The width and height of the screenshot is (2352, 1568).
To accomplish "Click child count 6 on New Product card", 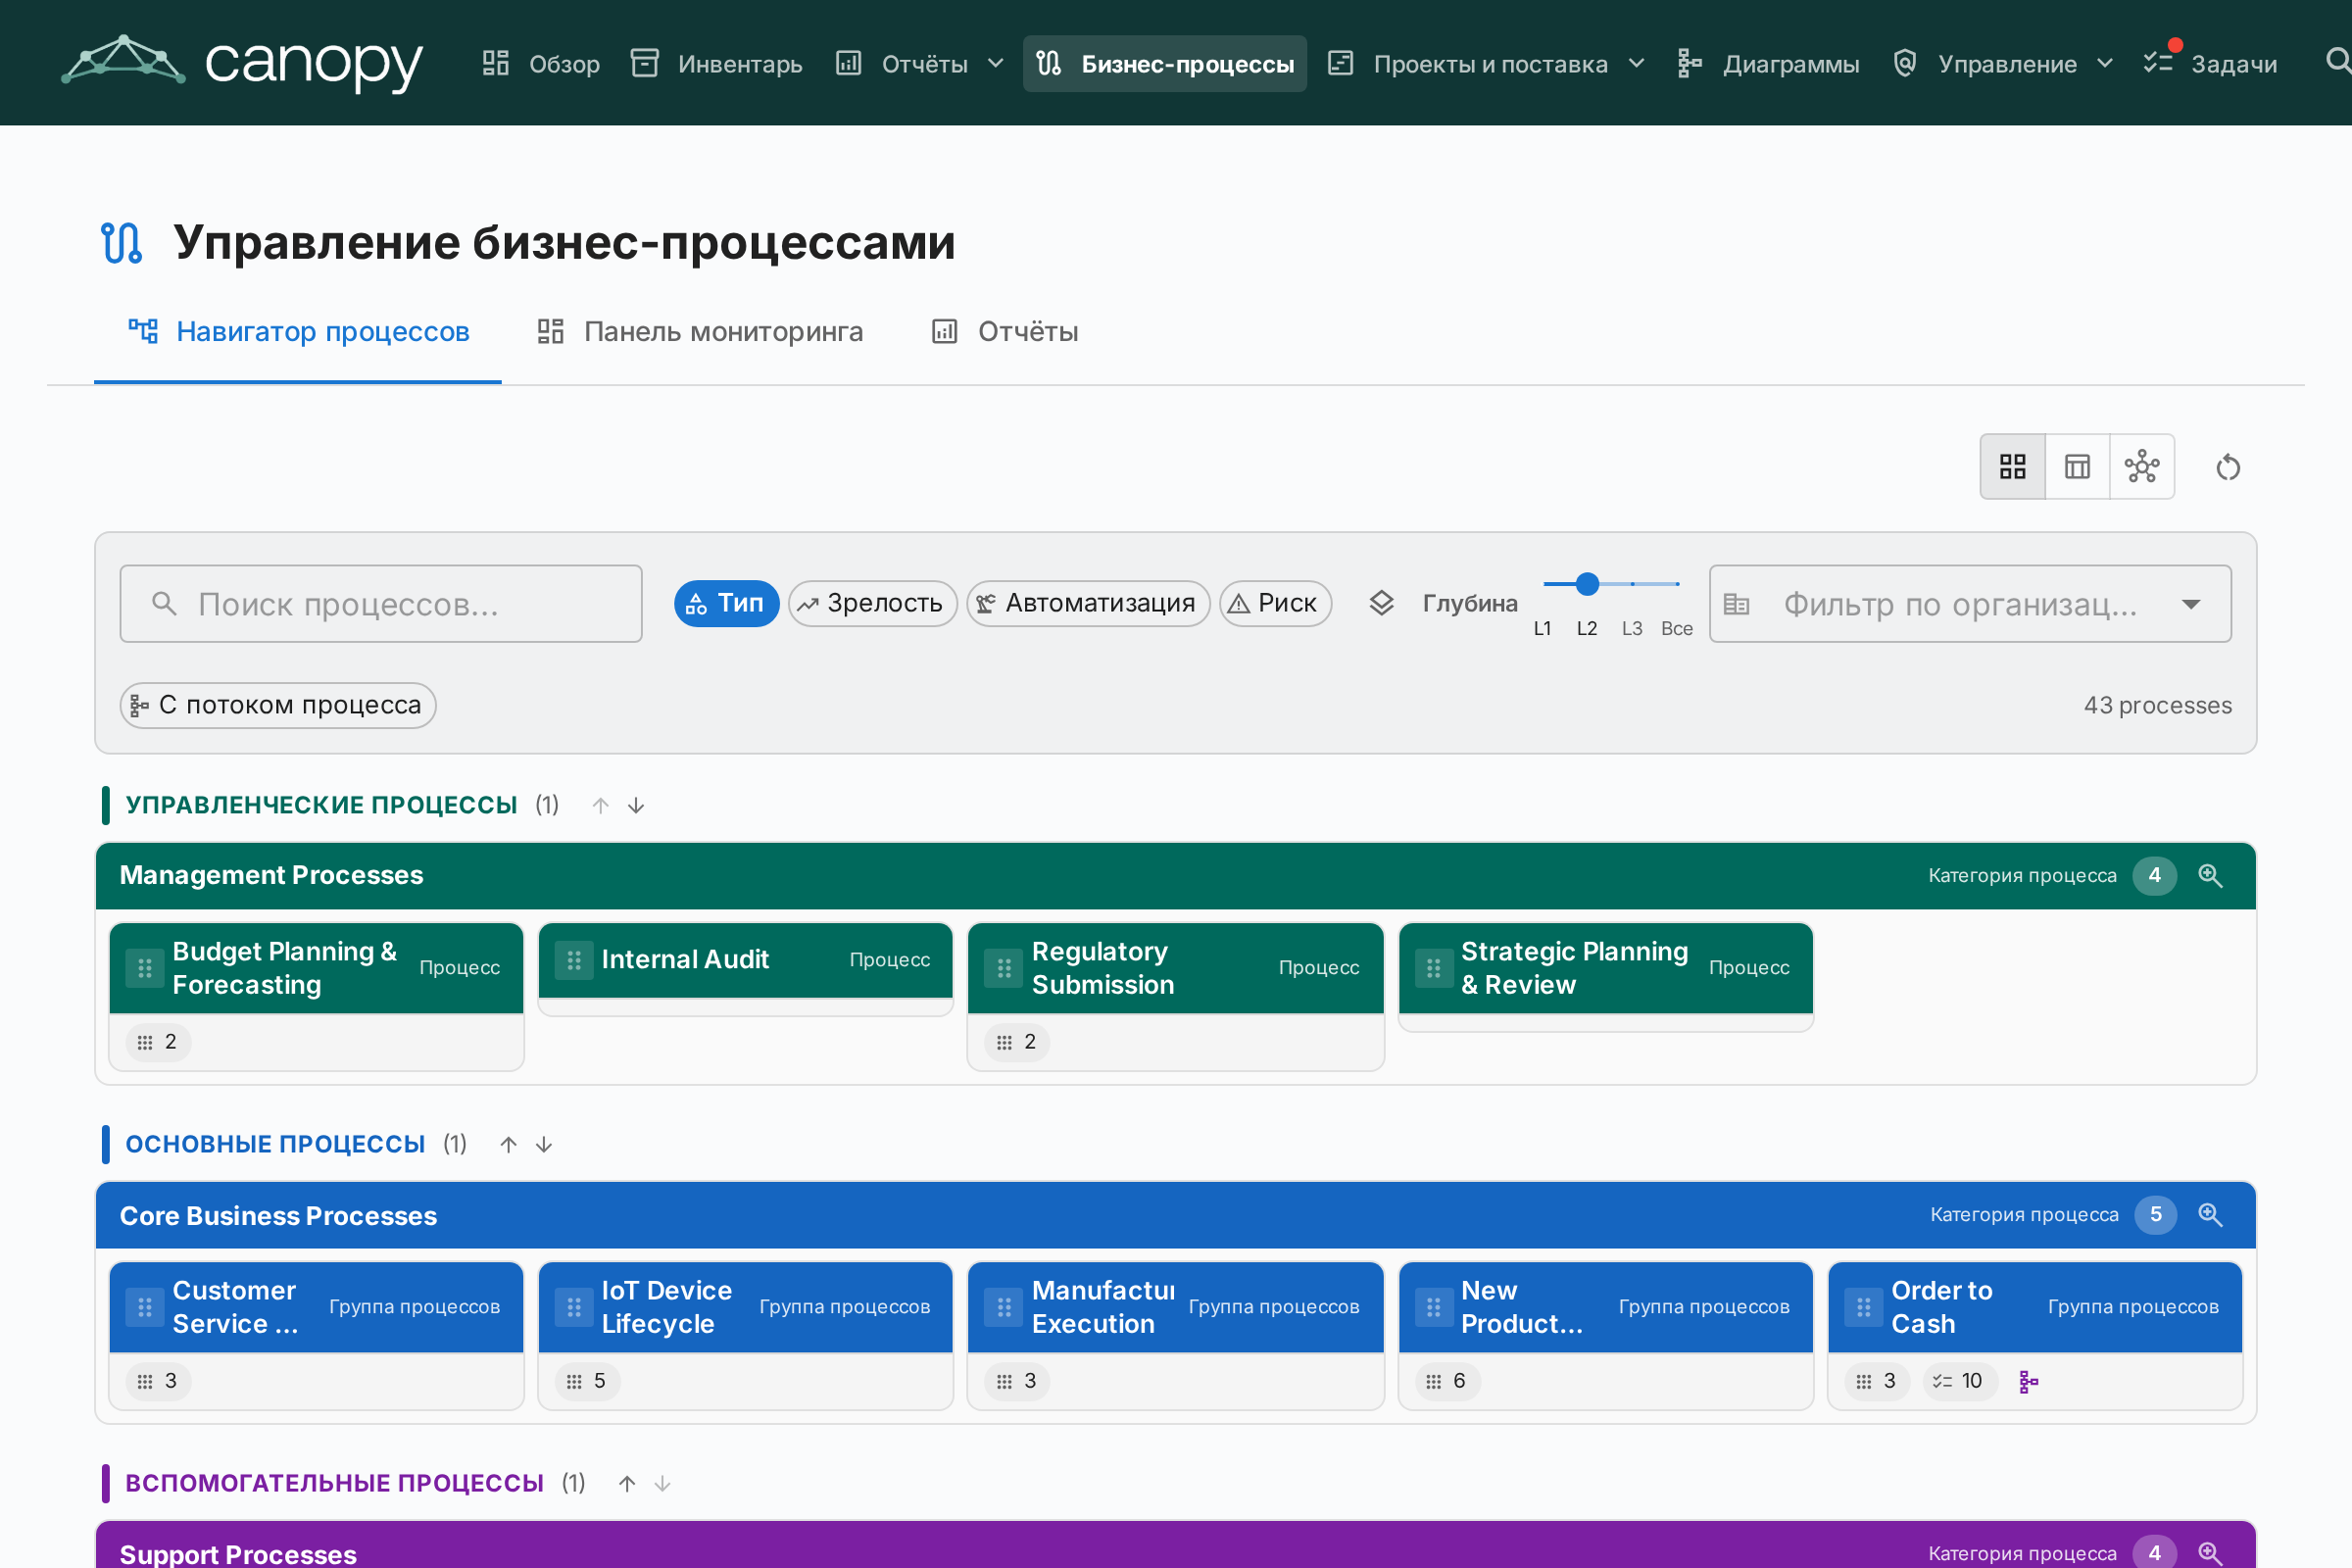I will point(1446,1381).
